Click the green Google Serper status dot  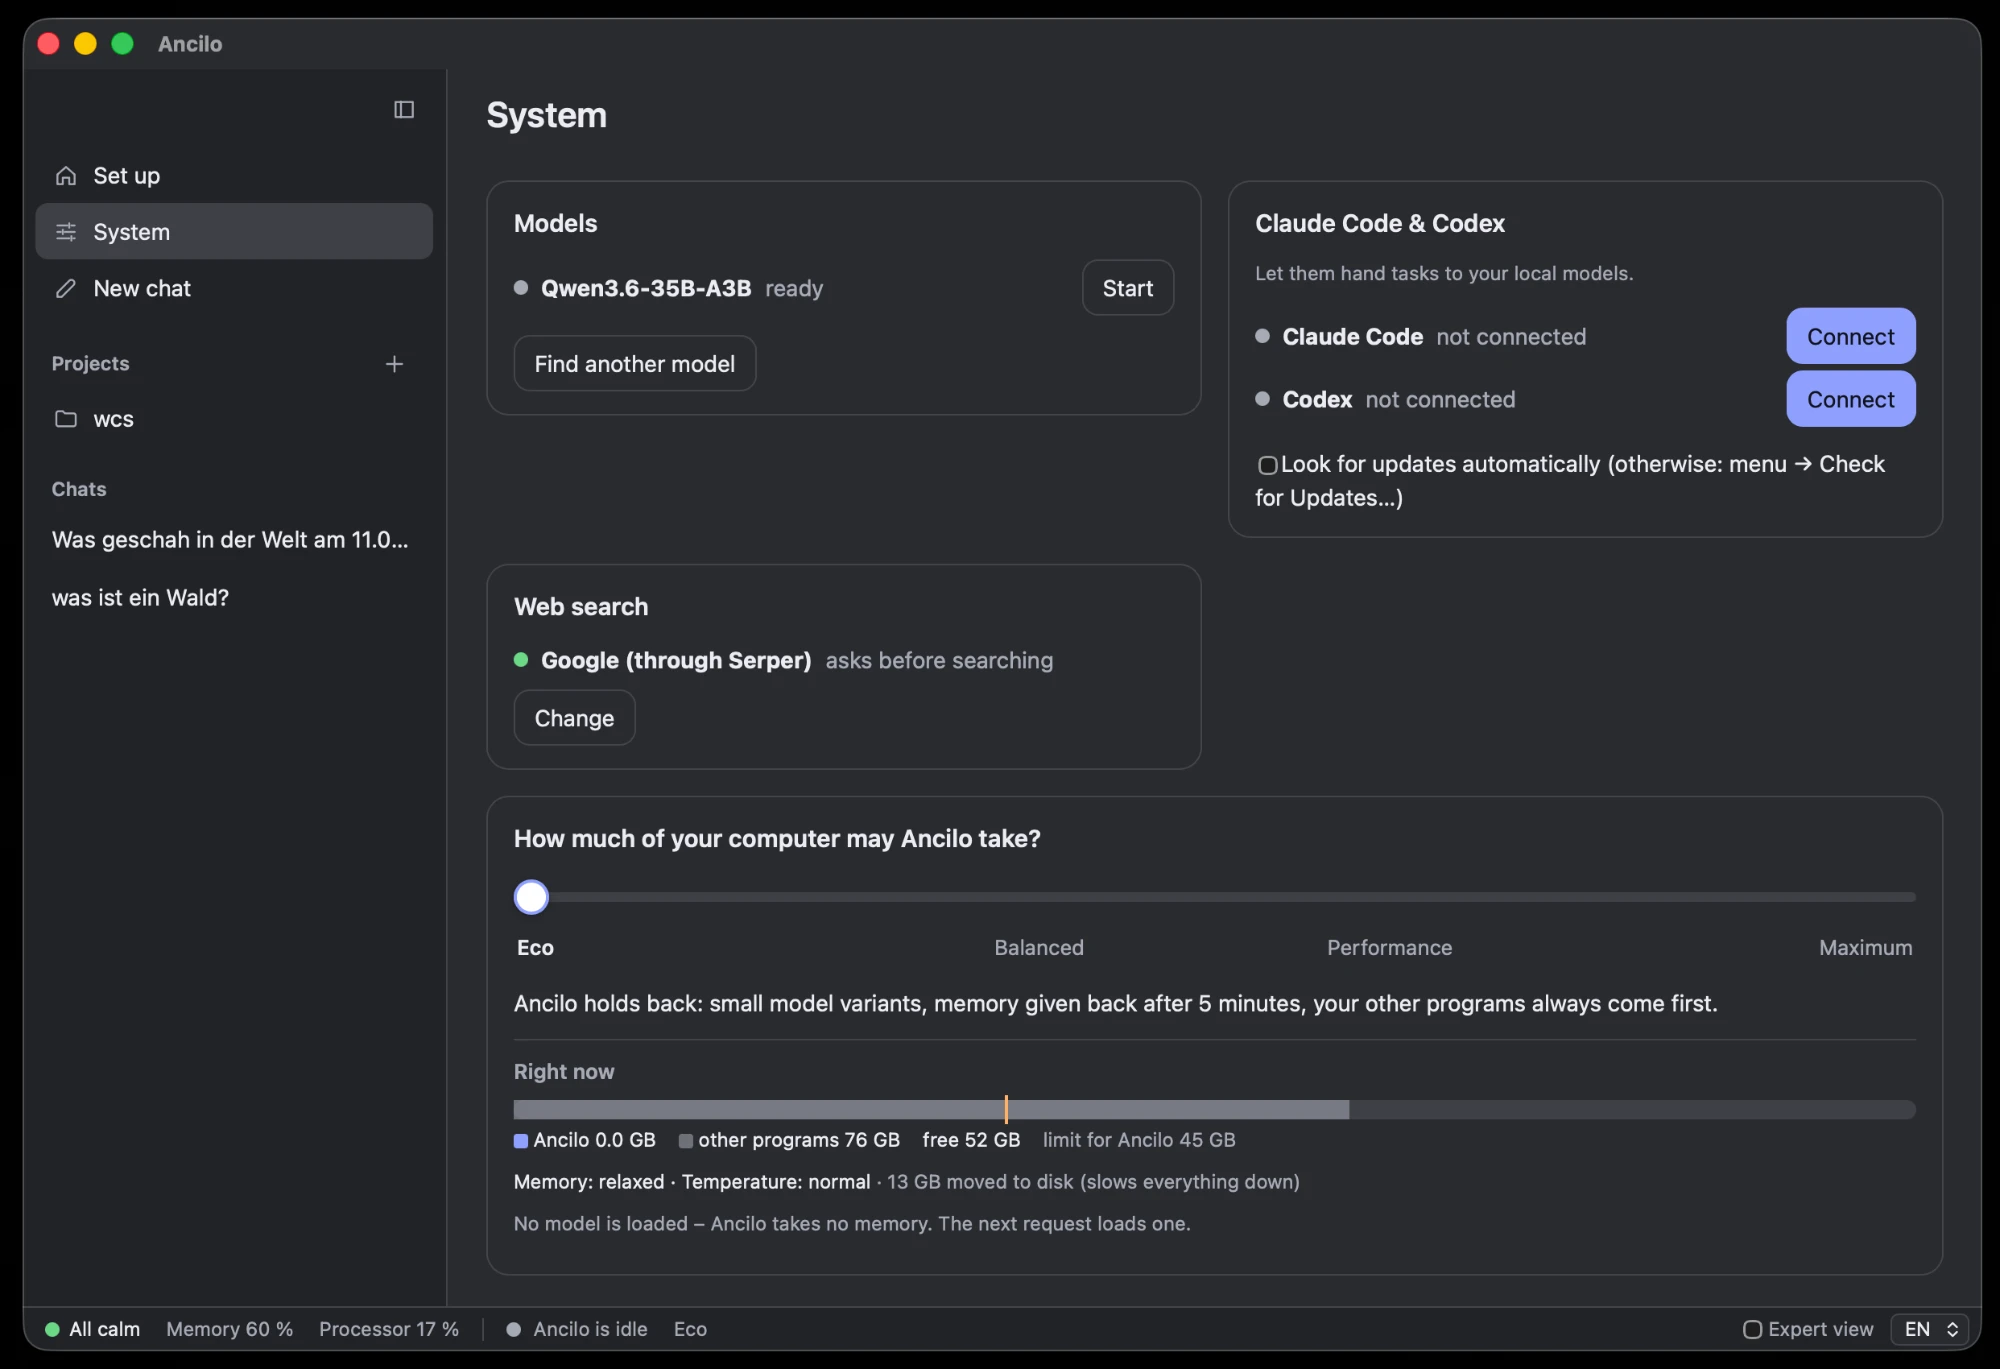[521, 660]
